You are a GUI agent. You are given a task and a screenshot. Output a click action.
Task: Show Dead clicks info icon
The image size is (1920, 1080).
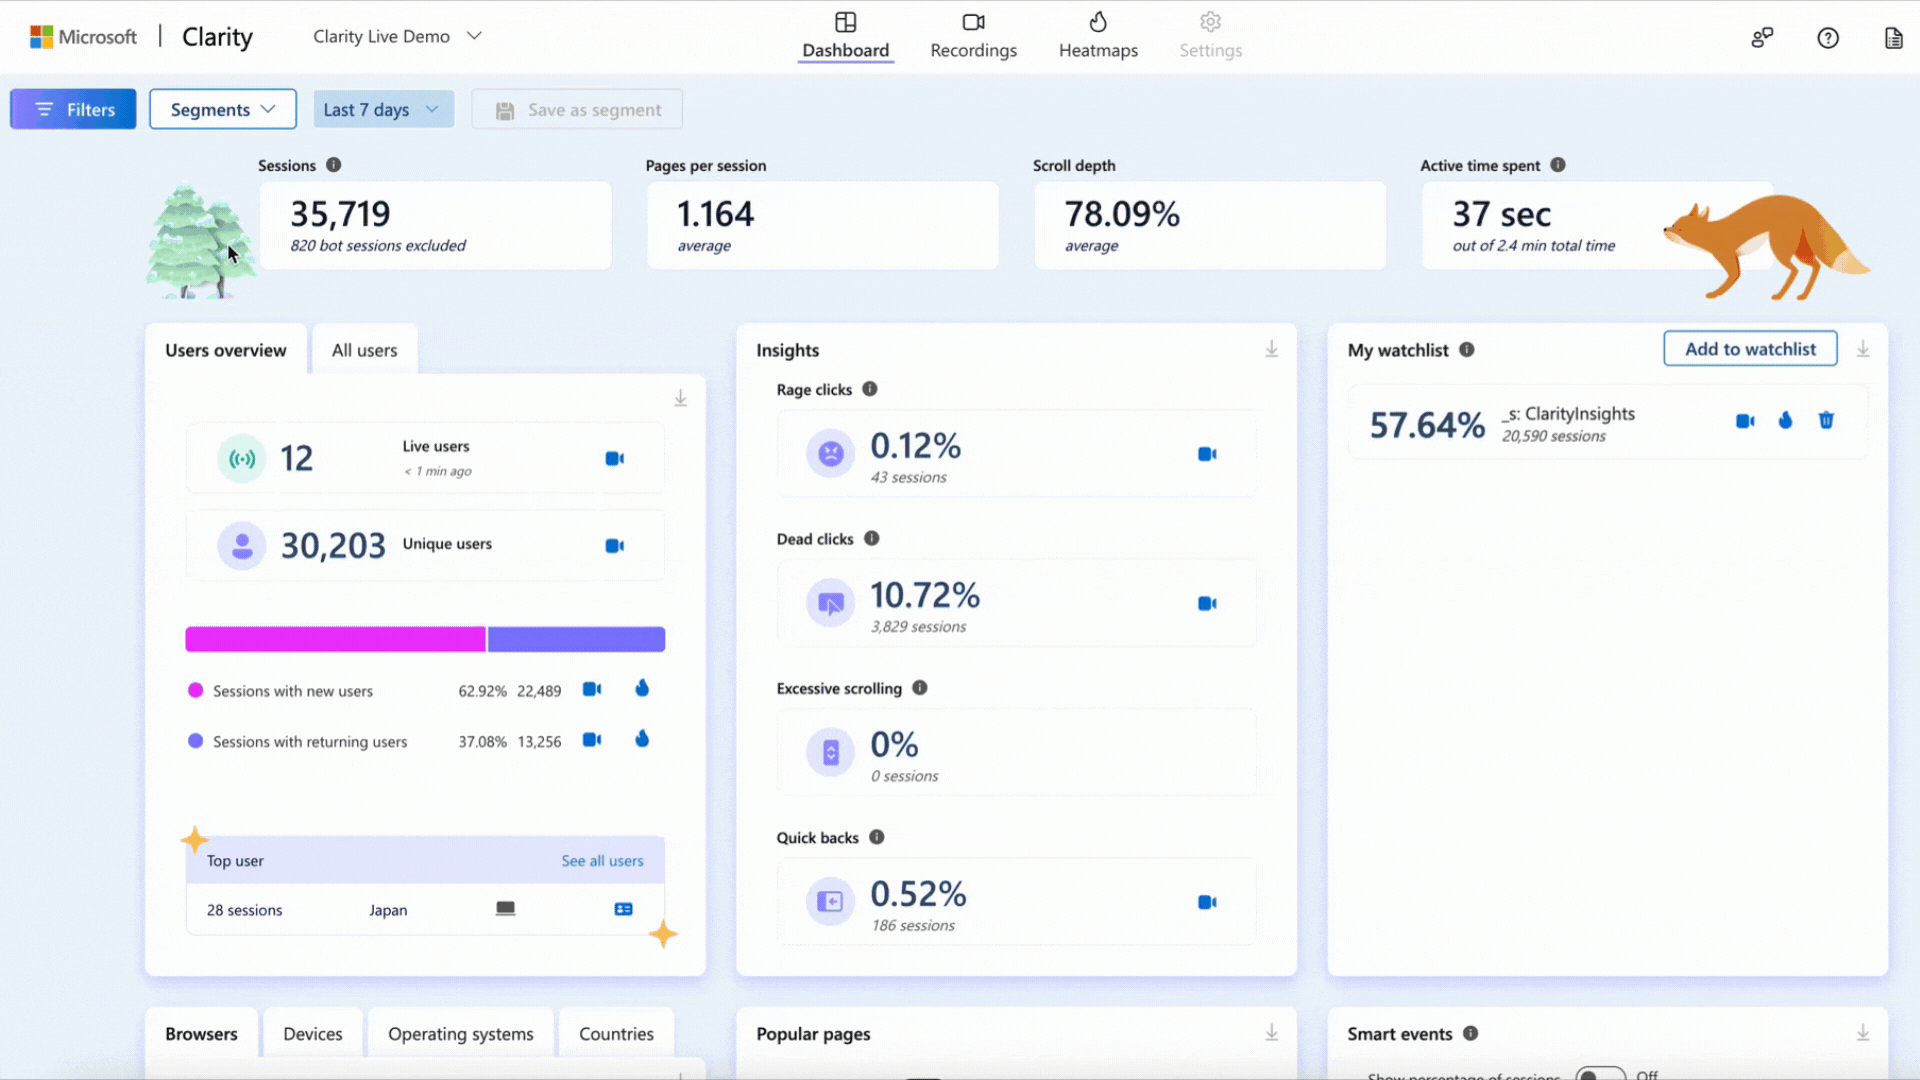click(871, 538)
